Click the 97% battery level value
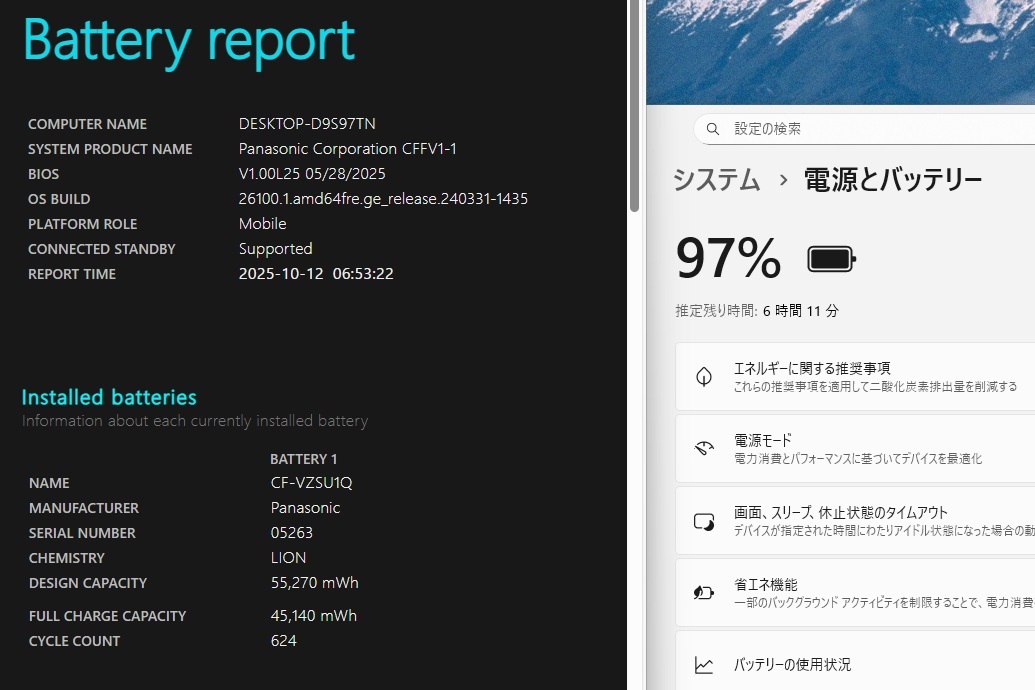Screen dimensions: 1035x690 729,258
